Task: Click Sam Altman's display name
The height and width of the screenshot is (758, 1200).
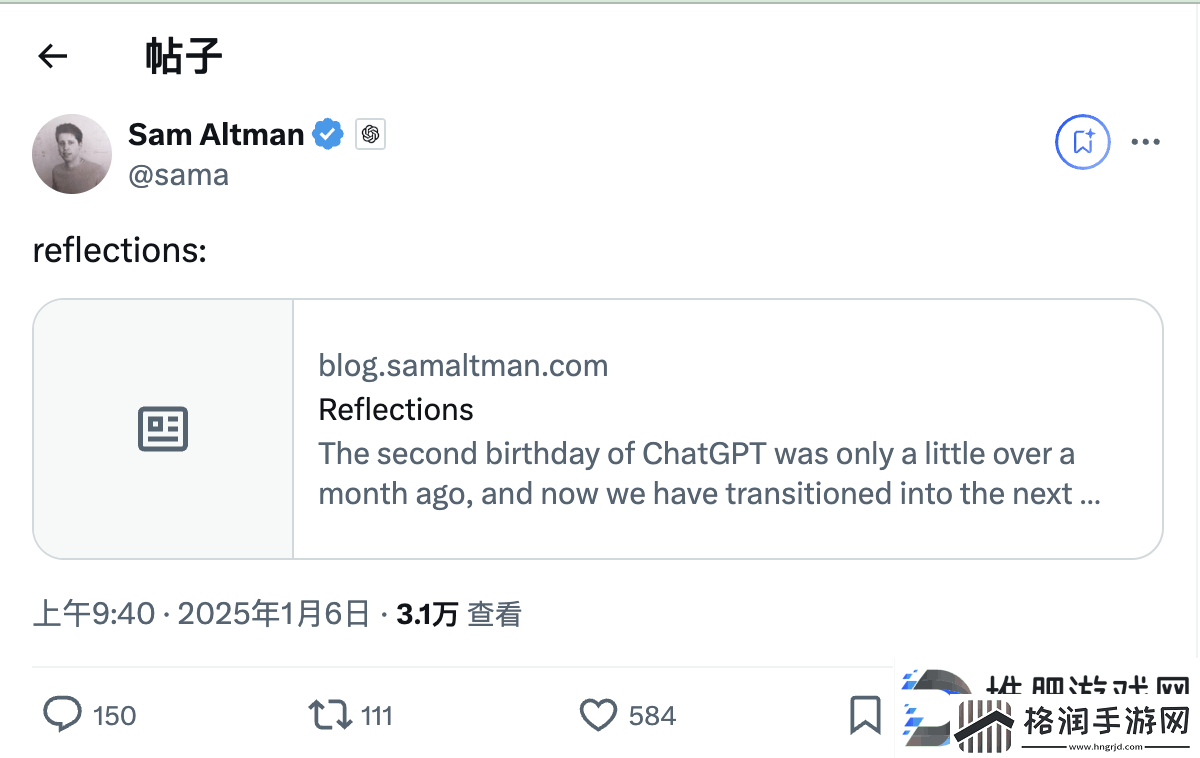Action: tap(215, 133)
